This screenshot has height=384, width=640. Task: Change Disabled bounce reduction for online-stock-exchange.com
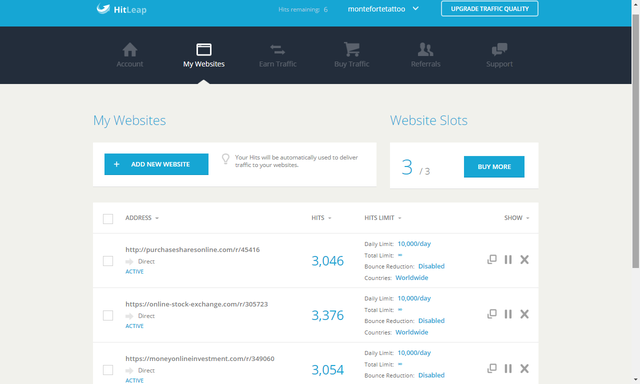coord(431,321)
